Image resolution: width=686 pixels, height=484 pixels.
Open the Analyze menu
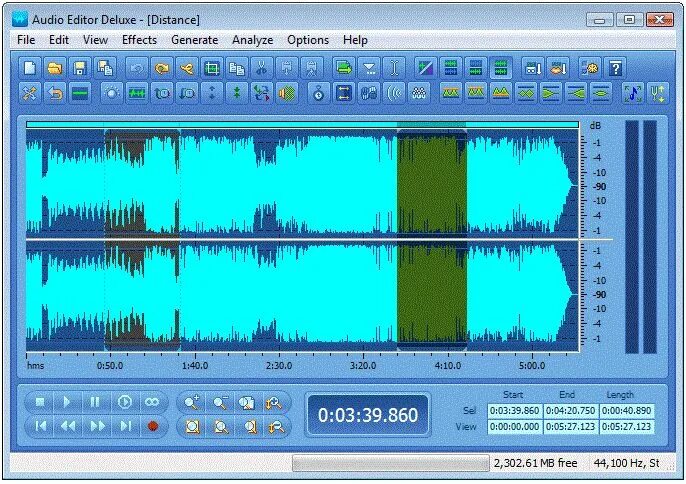click(252, 40)
